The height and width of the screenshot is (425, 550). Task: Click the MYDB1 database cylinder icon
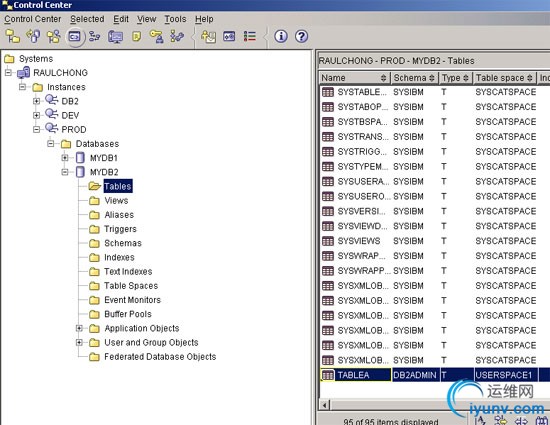click(80, 158)
